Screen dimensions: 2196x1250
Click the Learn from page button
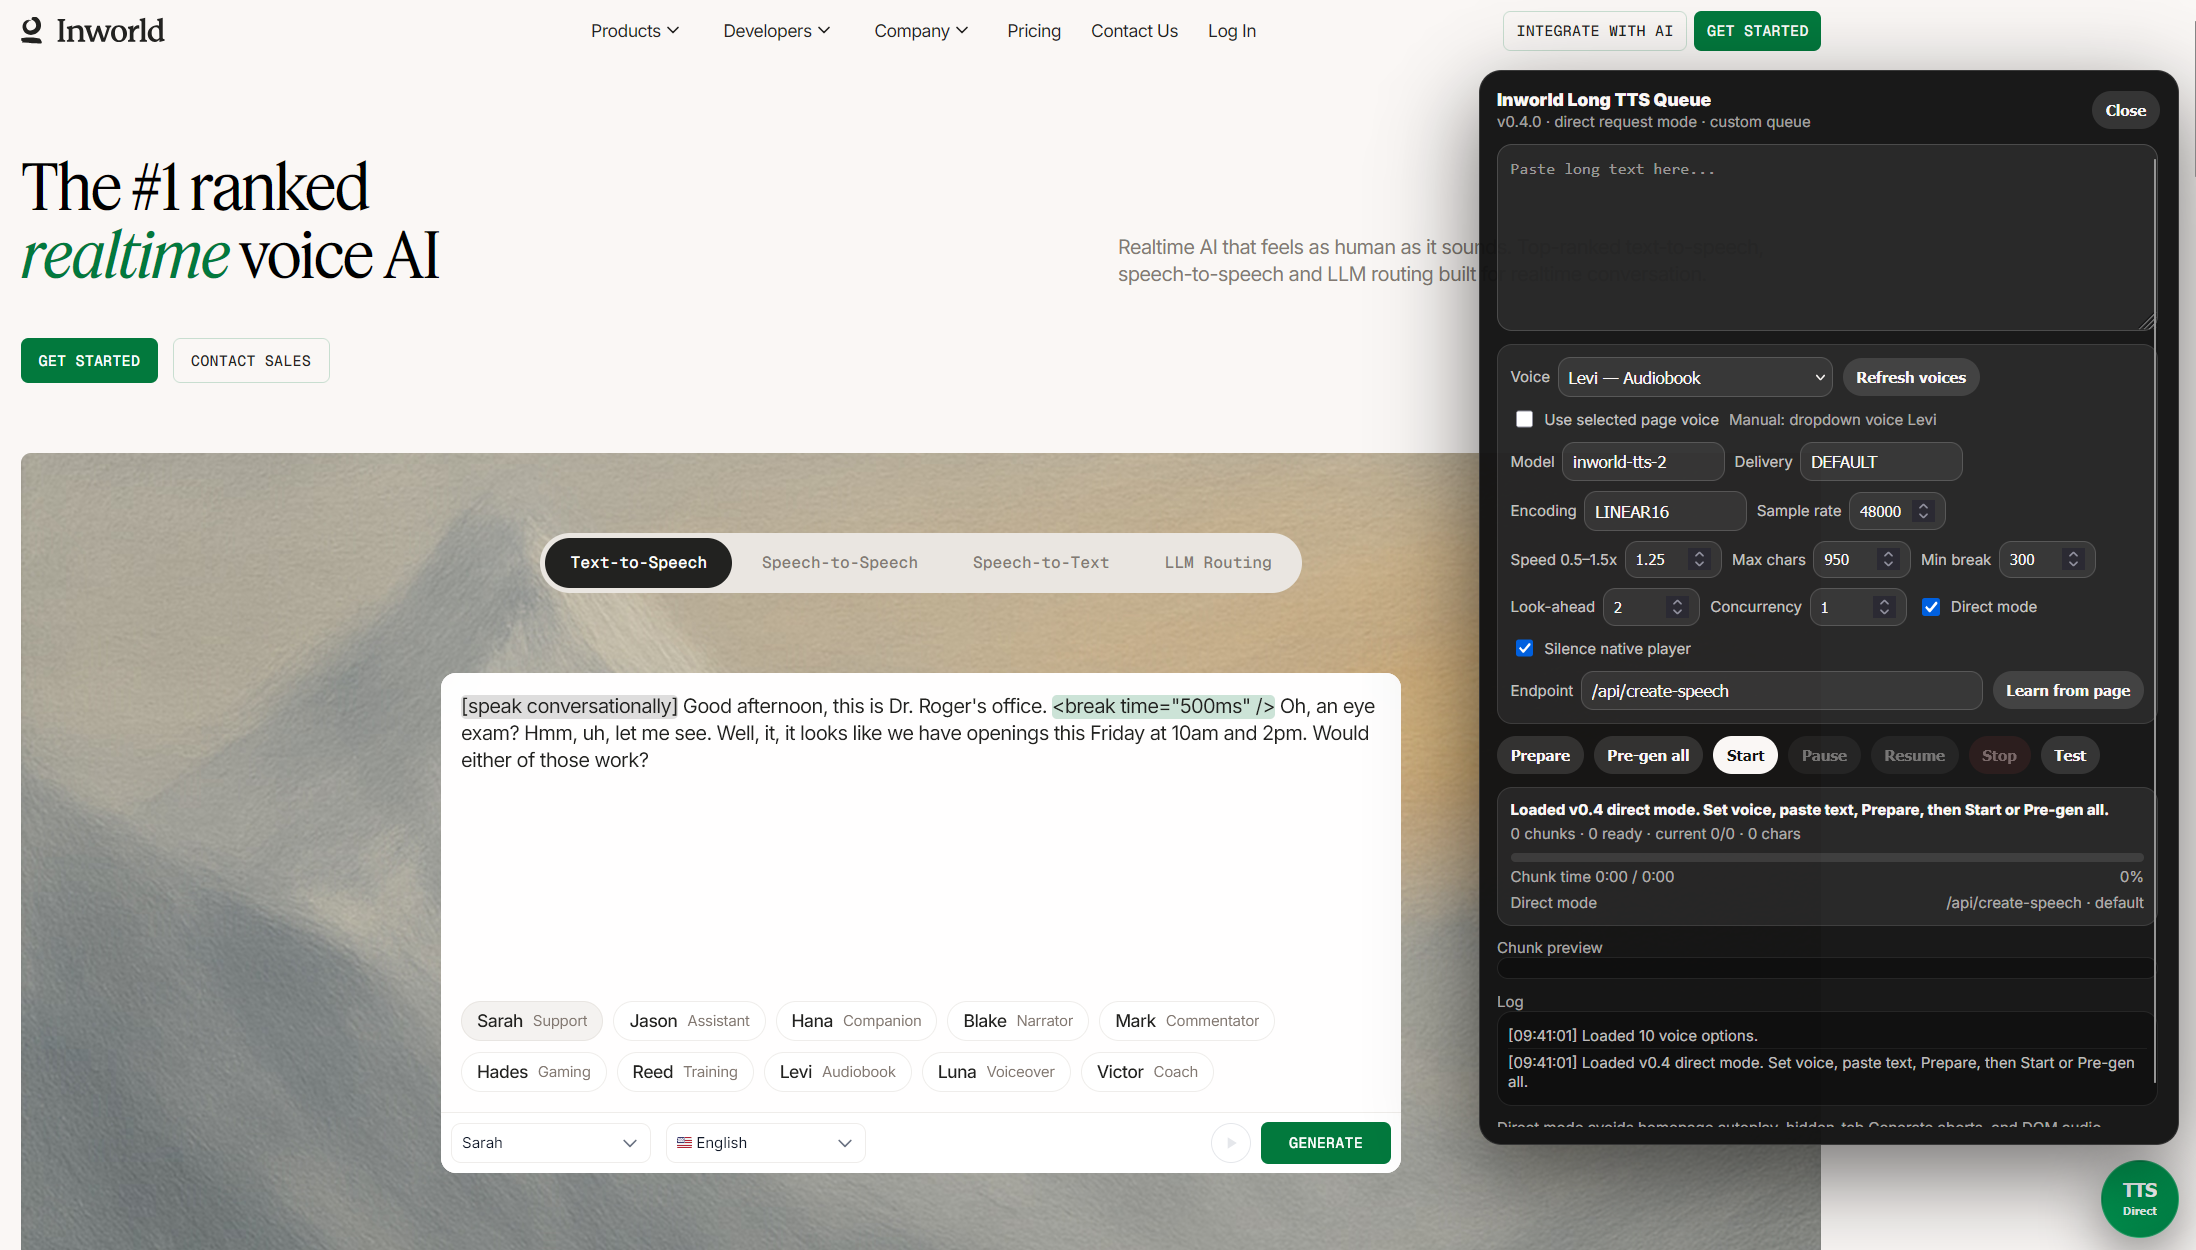(x=2067, y=691)
